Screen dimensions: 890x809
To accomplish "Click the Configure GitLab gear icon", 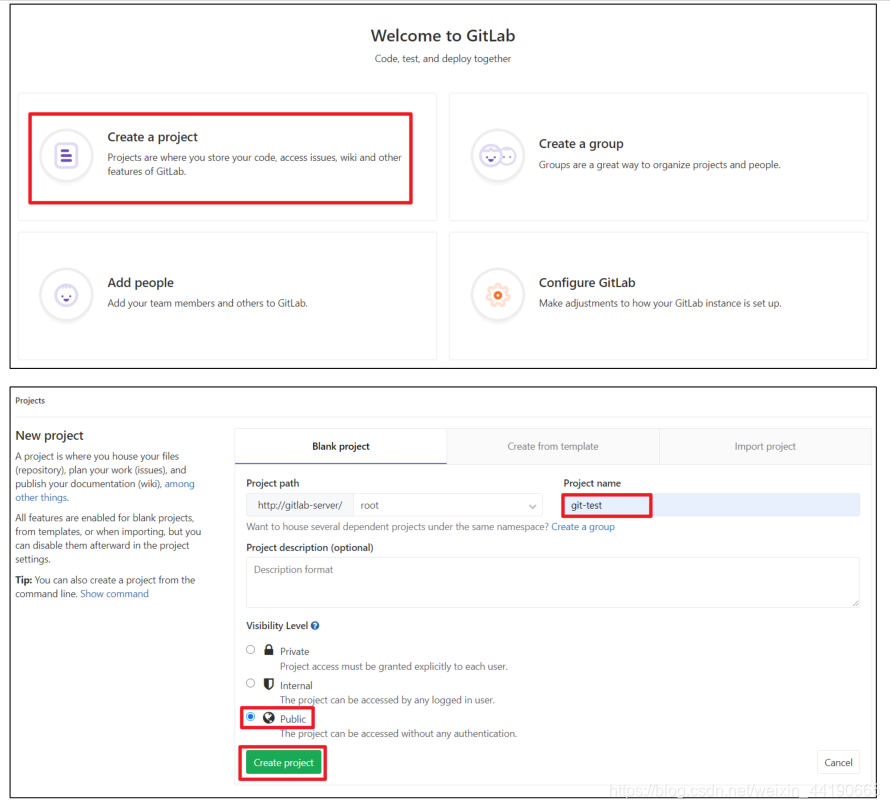I will 498,295.
